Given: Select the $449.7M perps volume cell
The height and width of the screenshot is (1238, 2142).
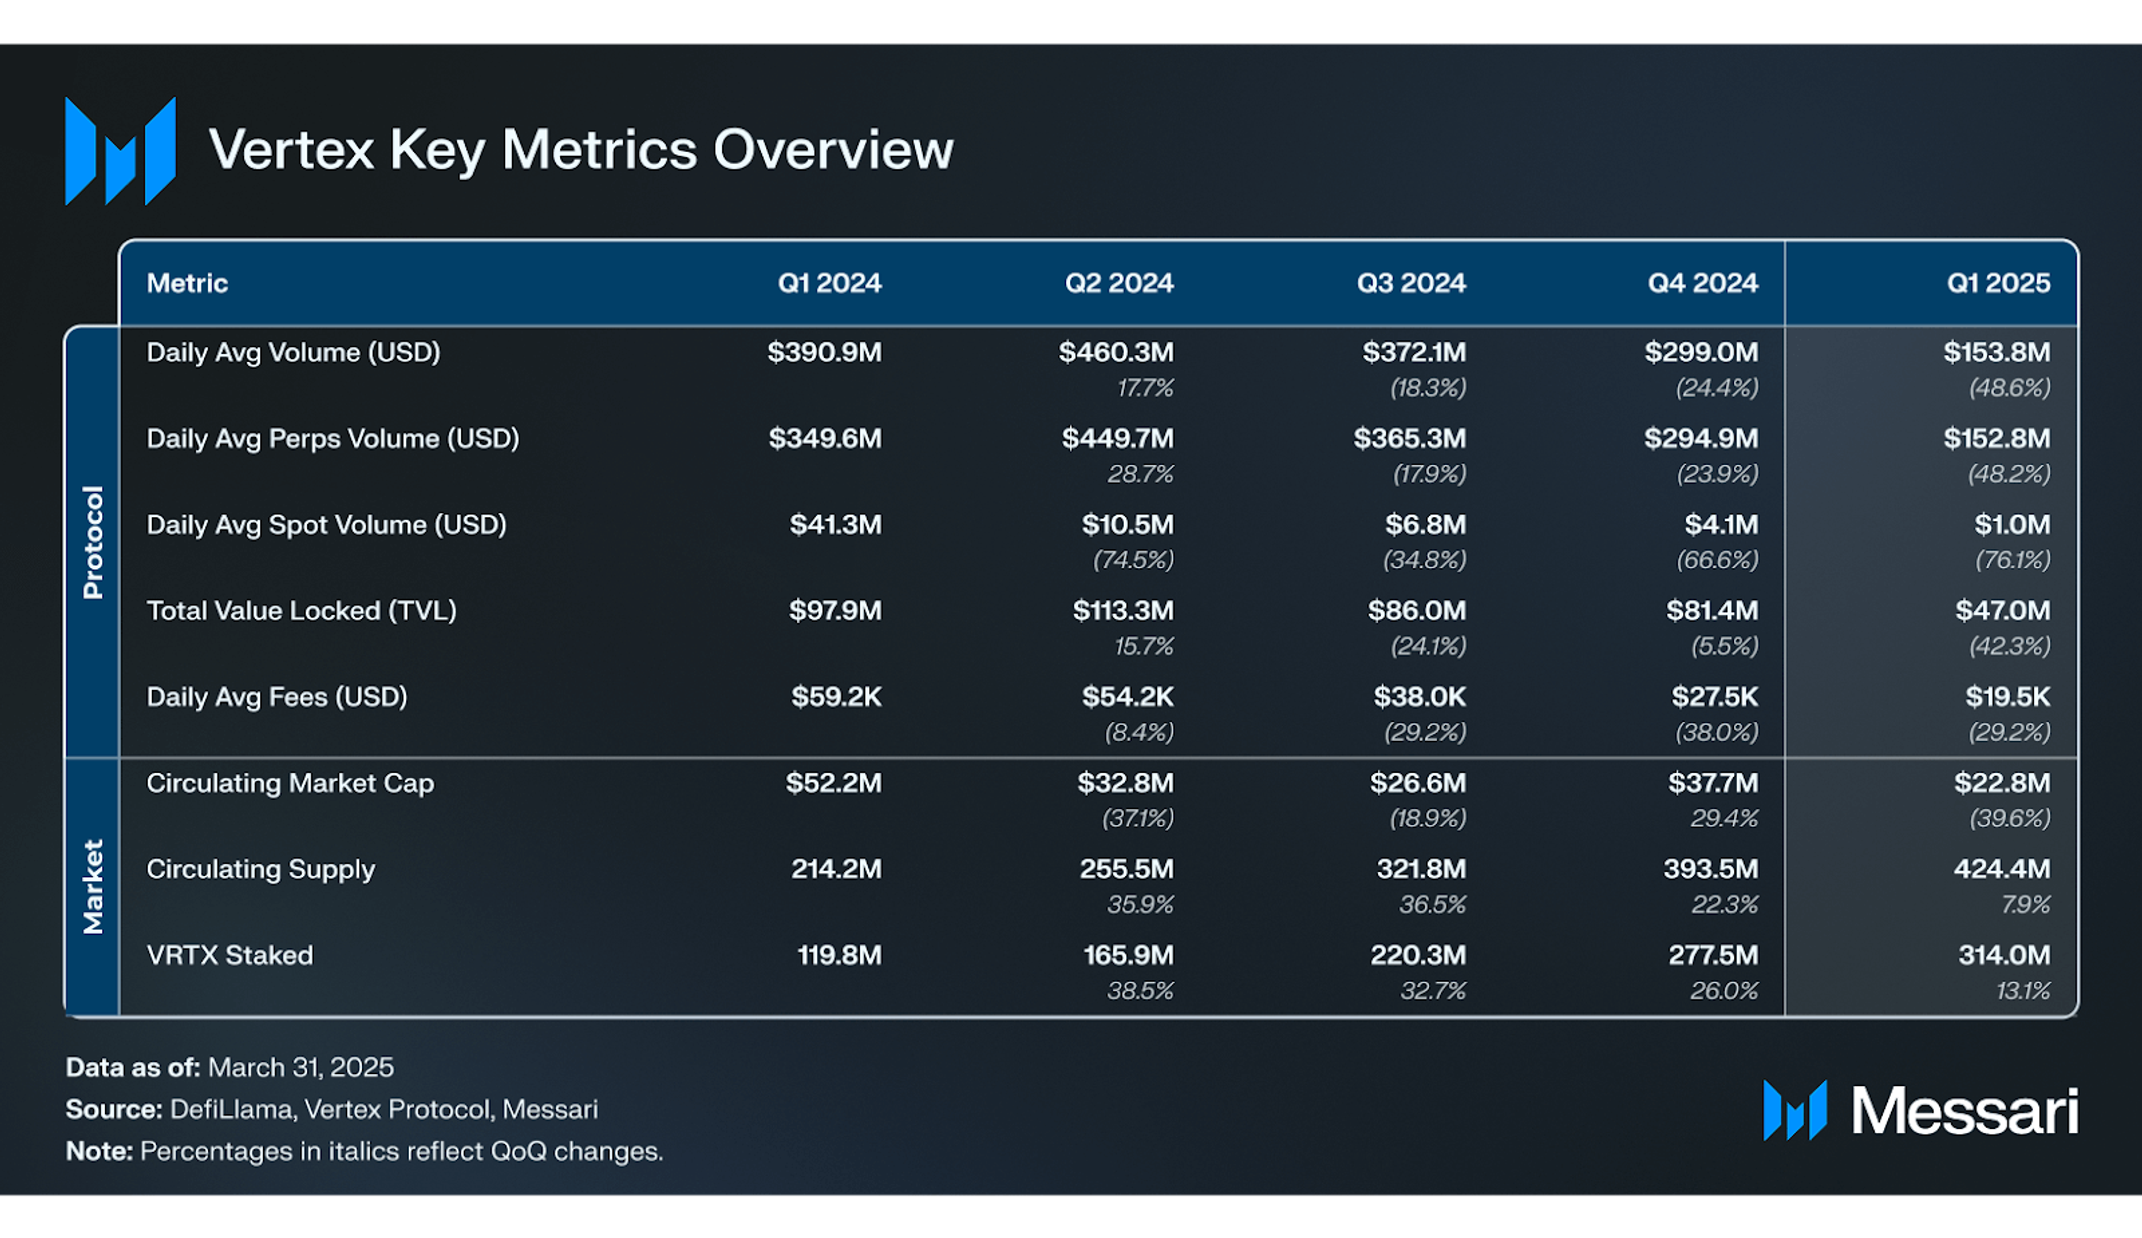Looking at the screenshot, I should pos(1118,438).
